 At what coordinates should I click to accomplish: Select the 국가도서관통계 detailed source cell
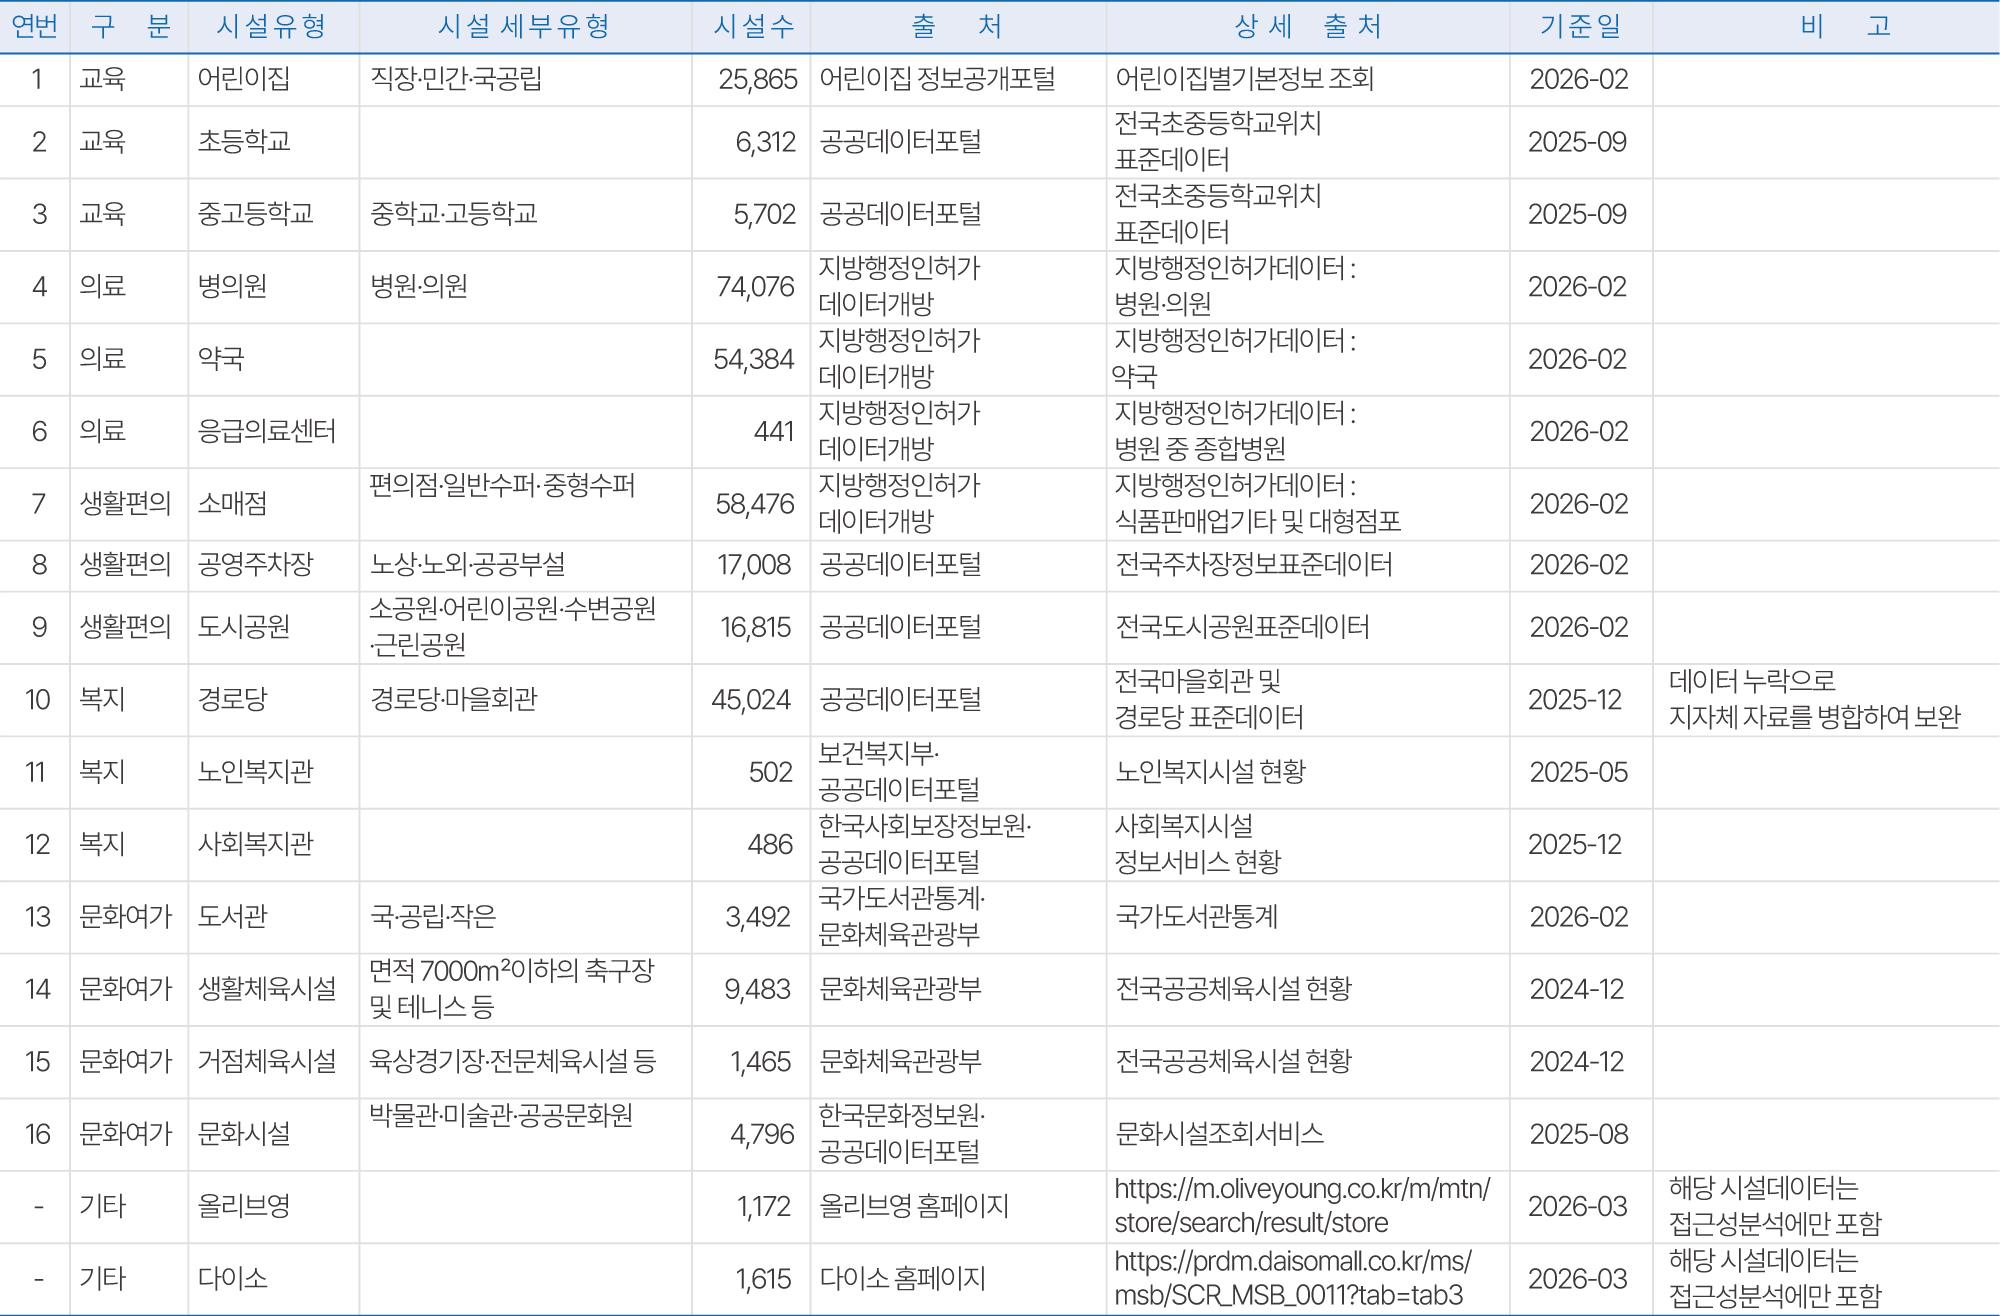[x=1196, y=917]
